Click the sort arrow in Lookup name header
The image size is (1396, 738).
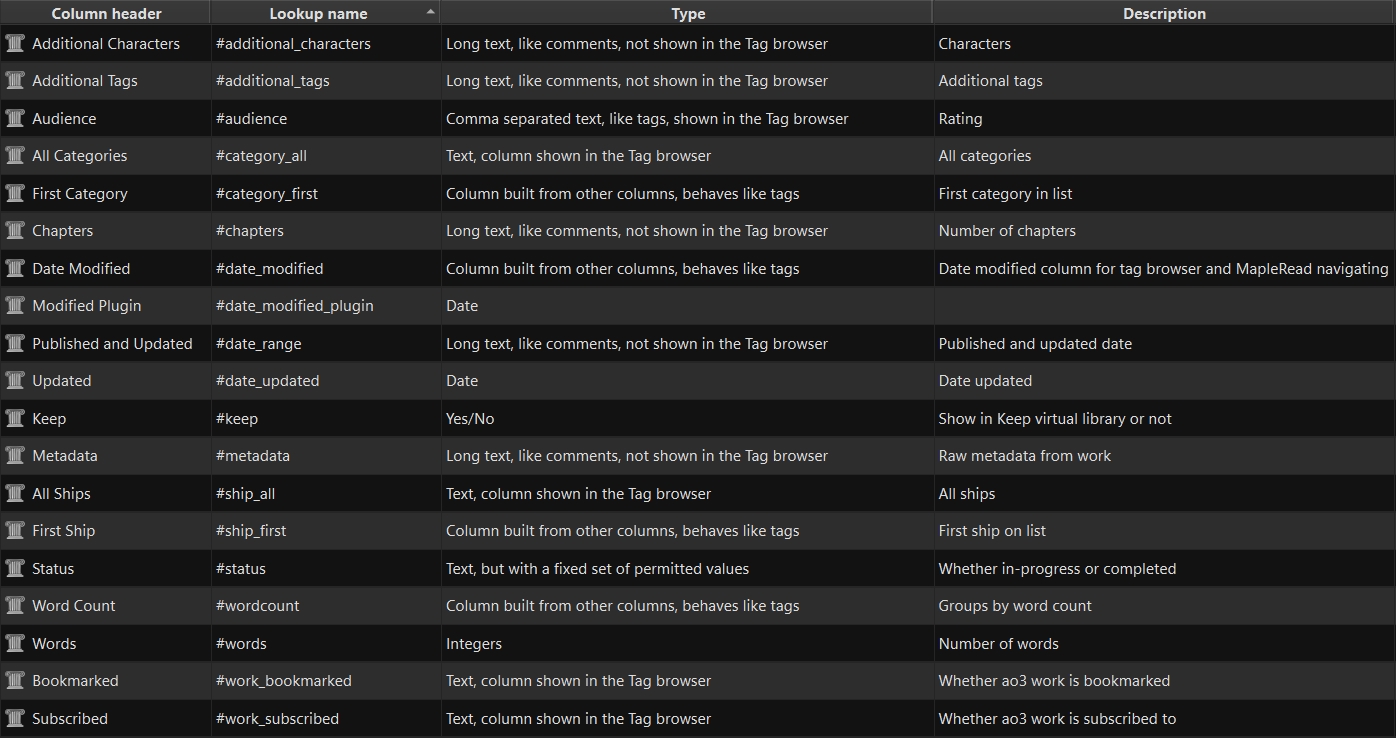(431, 12)
